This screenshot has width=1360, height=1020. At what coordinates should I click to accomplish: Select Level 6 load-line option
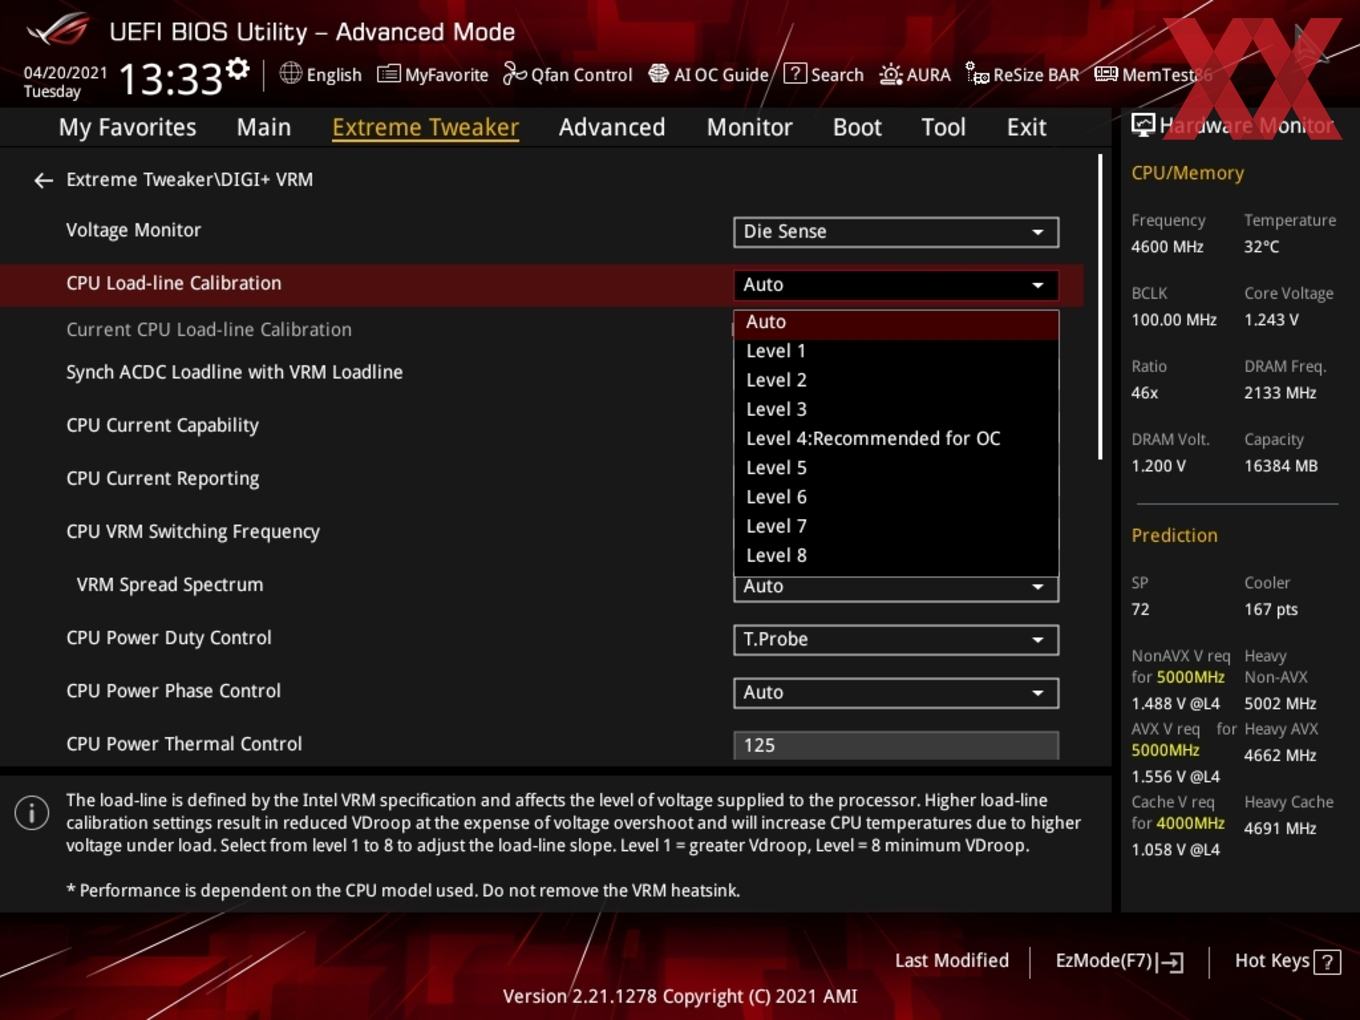click(896, 497)
